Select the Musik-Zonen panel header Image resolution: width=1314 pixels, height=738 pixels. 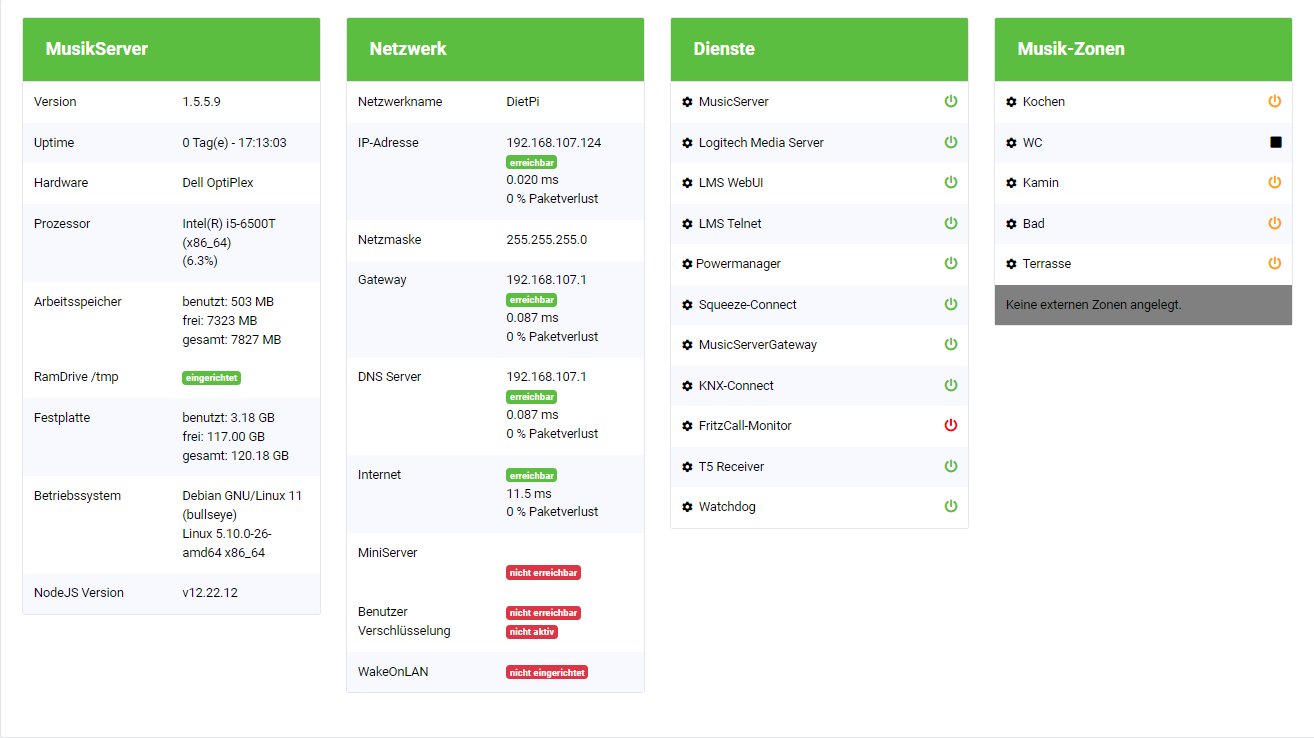tap(1143, 49)
